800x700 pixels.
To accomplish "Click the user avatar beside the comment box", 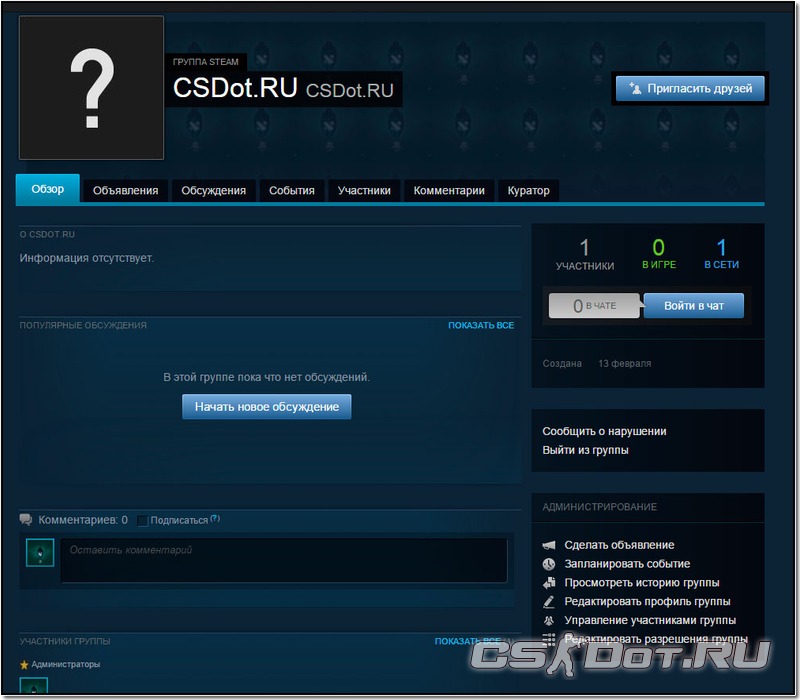I will click(x=40, y=553).
